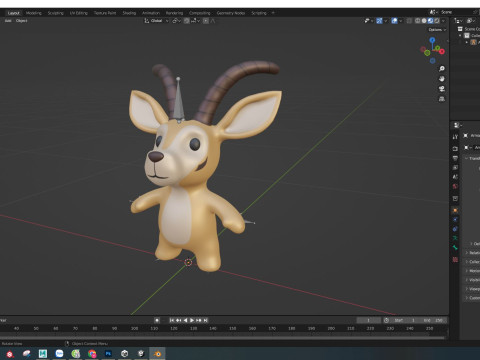Screen dimensions: 480x360
Task: Open properties editor type dropdown
Action: 458,125
